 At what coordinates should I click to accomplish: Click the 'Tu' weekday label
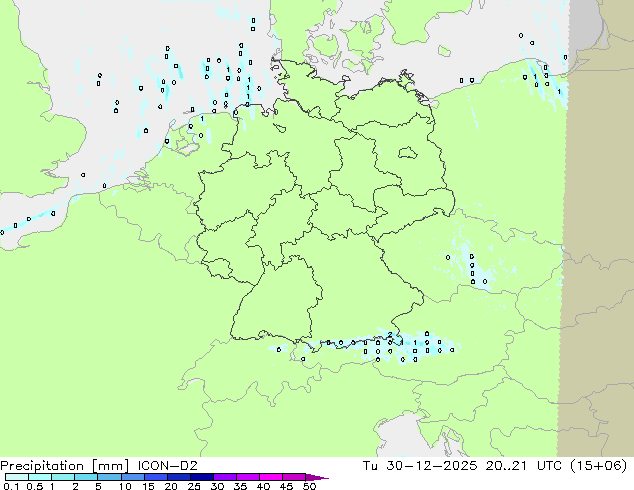pyautogui.click(x=370, y=466)
